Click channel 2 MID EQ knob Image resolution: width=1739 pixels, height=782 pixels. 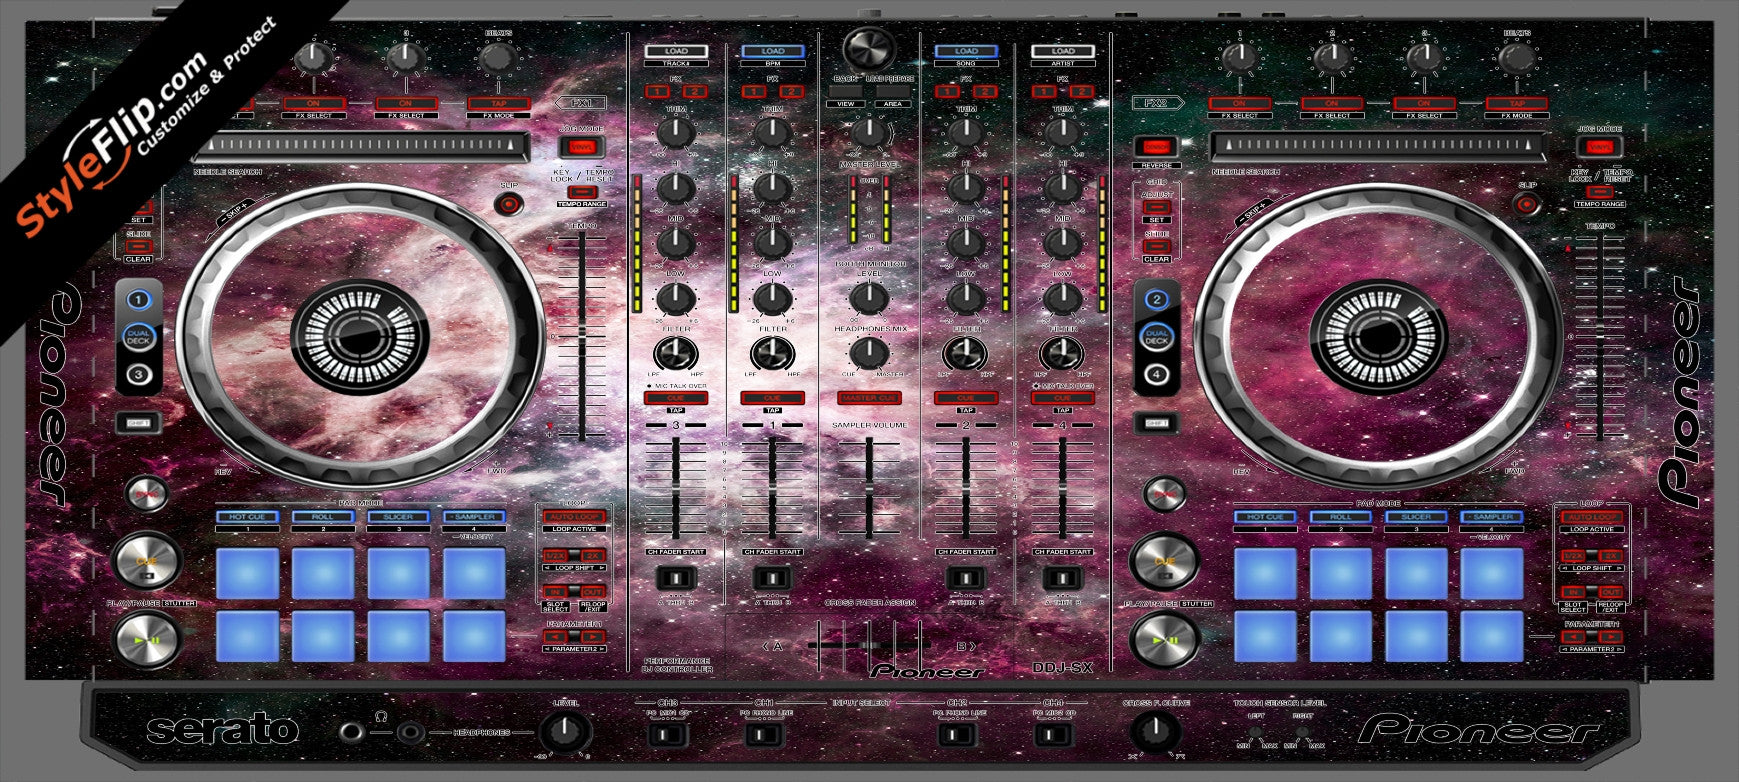click(966, 243)
